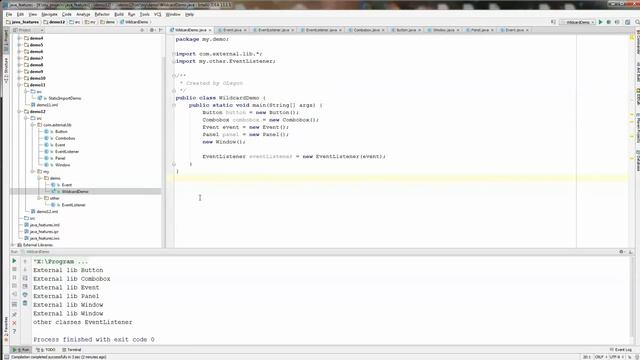The image size is (640, 360).
Task: Open the File menu
Action: (9, 14)
